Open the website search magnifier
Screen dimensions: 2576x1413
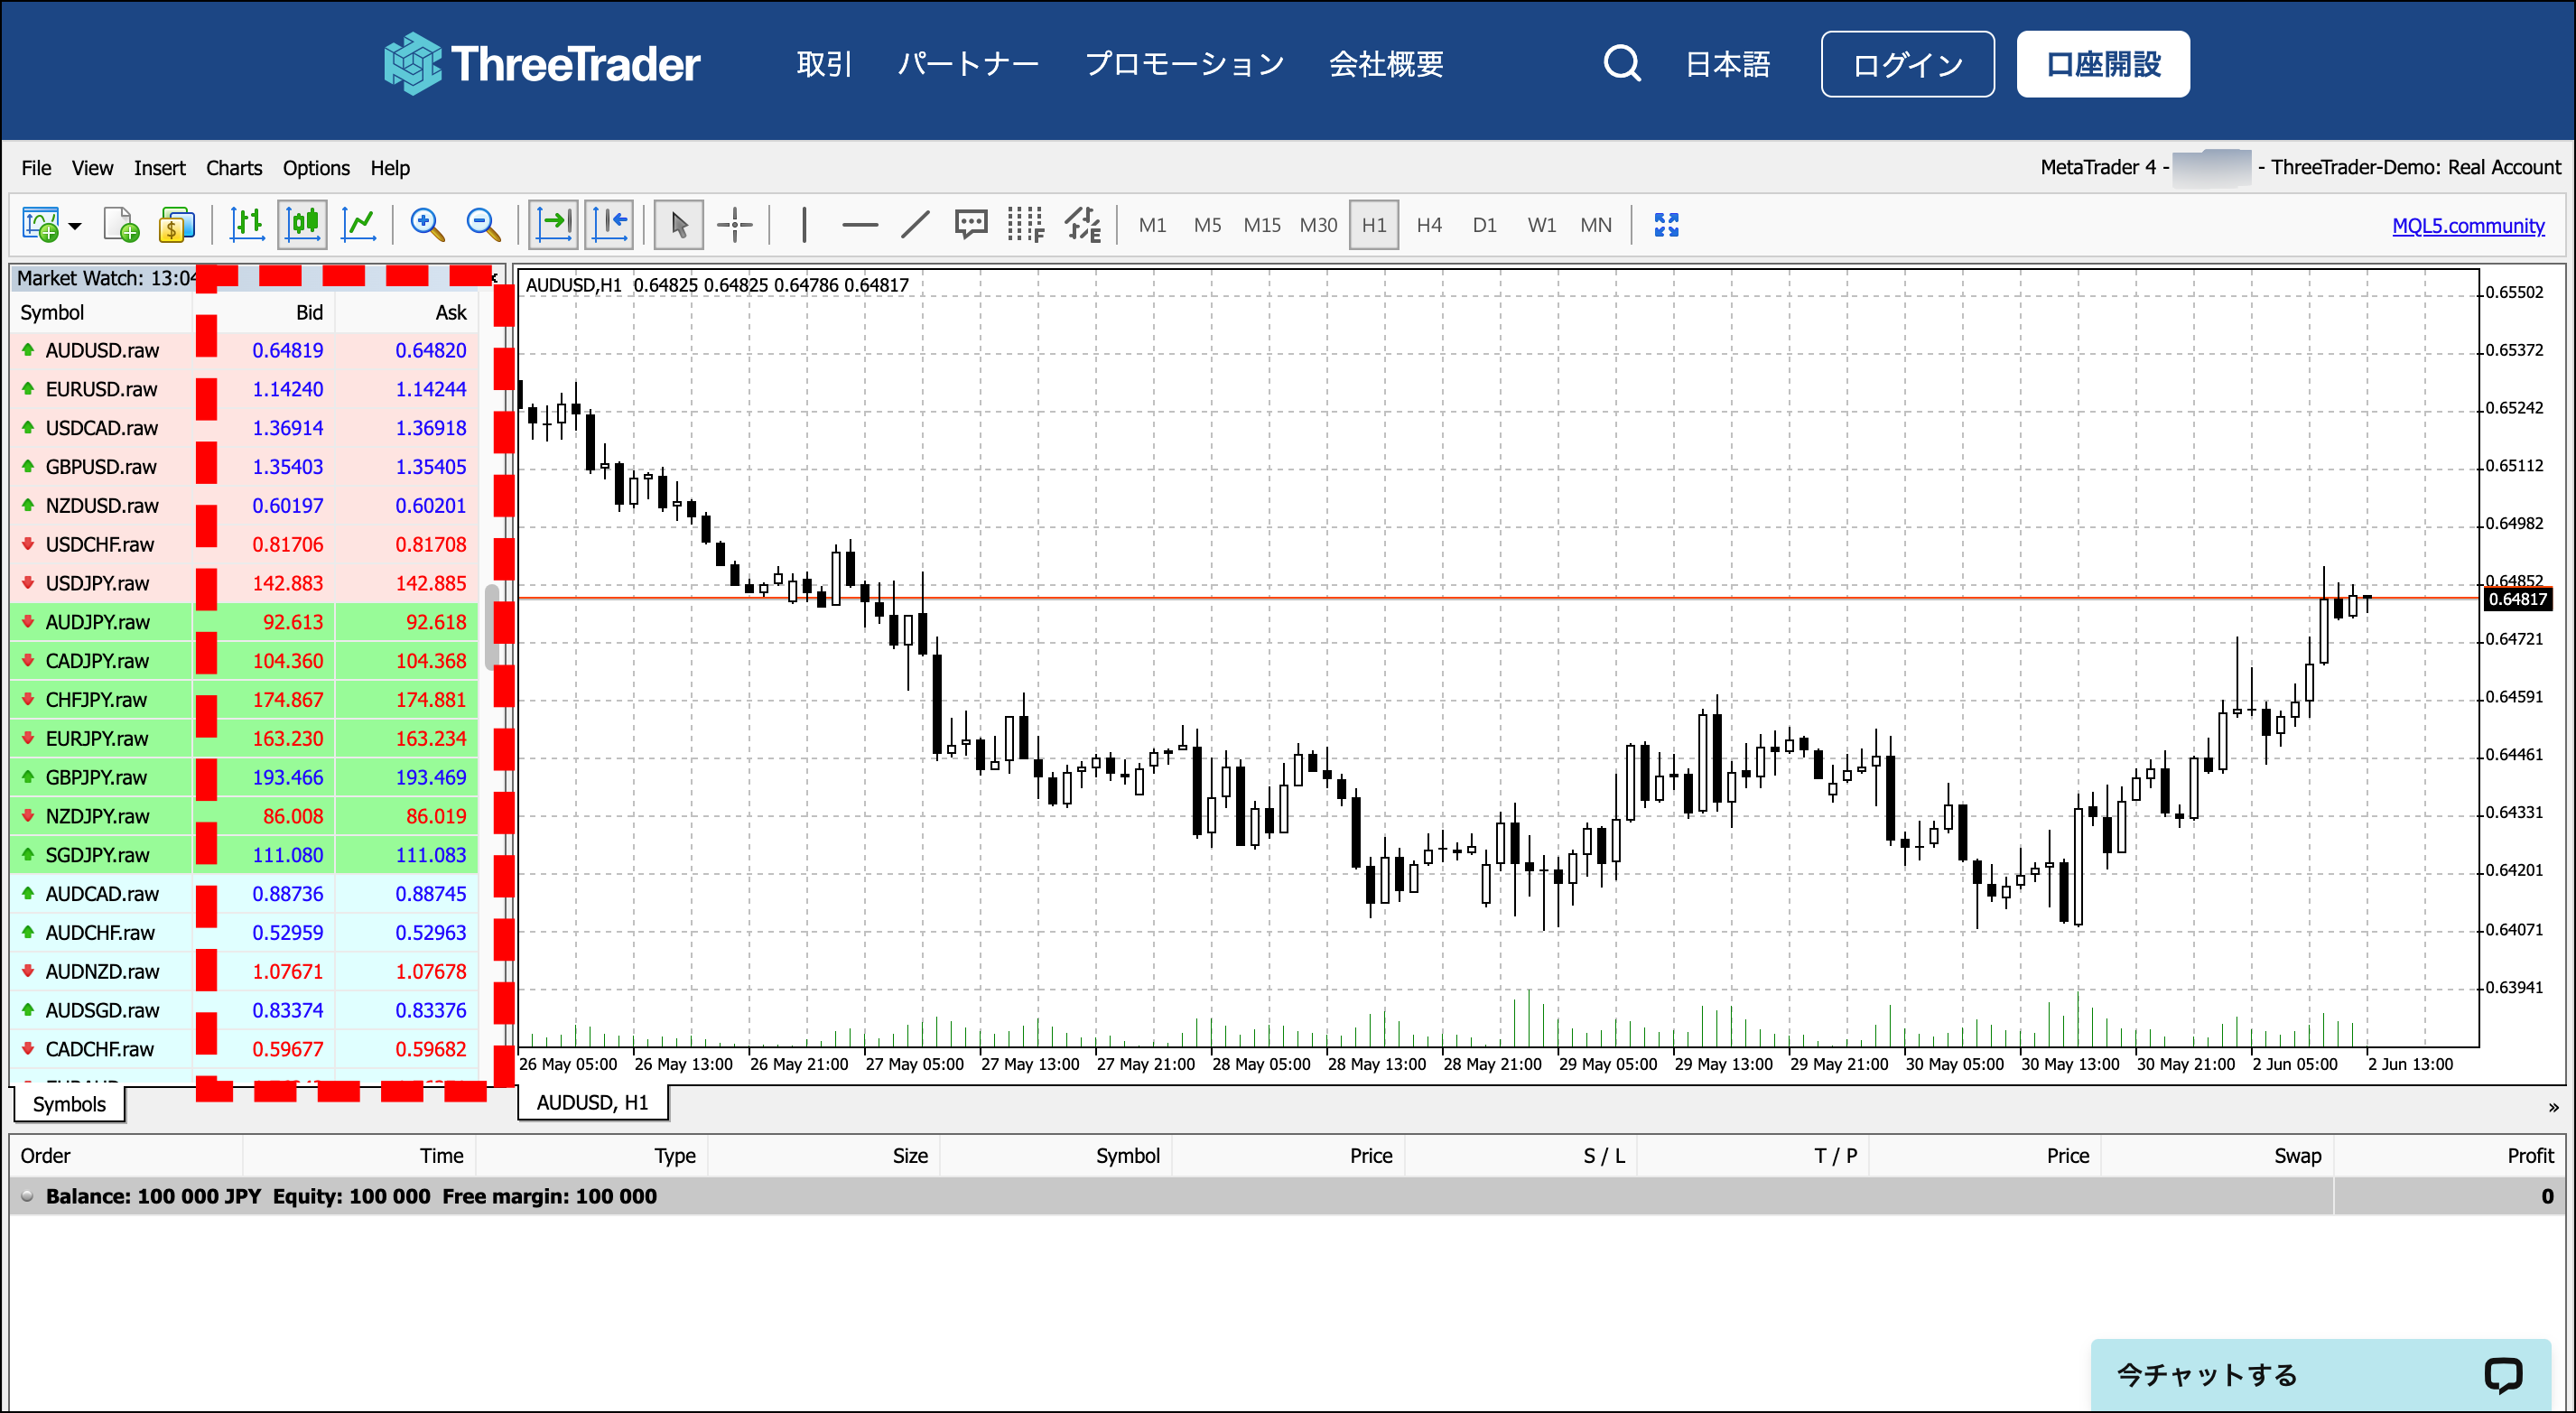(x=1622, y=63)
